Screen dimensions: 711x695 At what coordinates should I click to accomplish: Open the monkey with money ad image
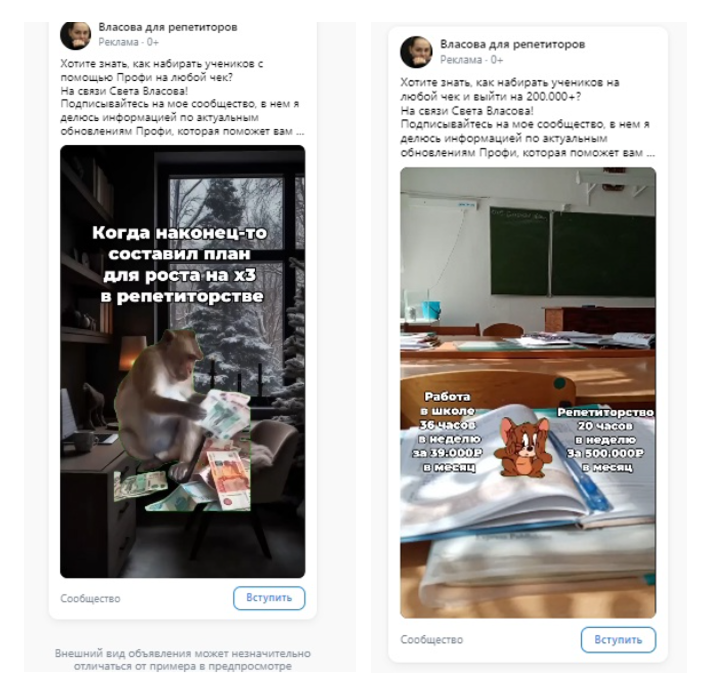click(182, 361)
